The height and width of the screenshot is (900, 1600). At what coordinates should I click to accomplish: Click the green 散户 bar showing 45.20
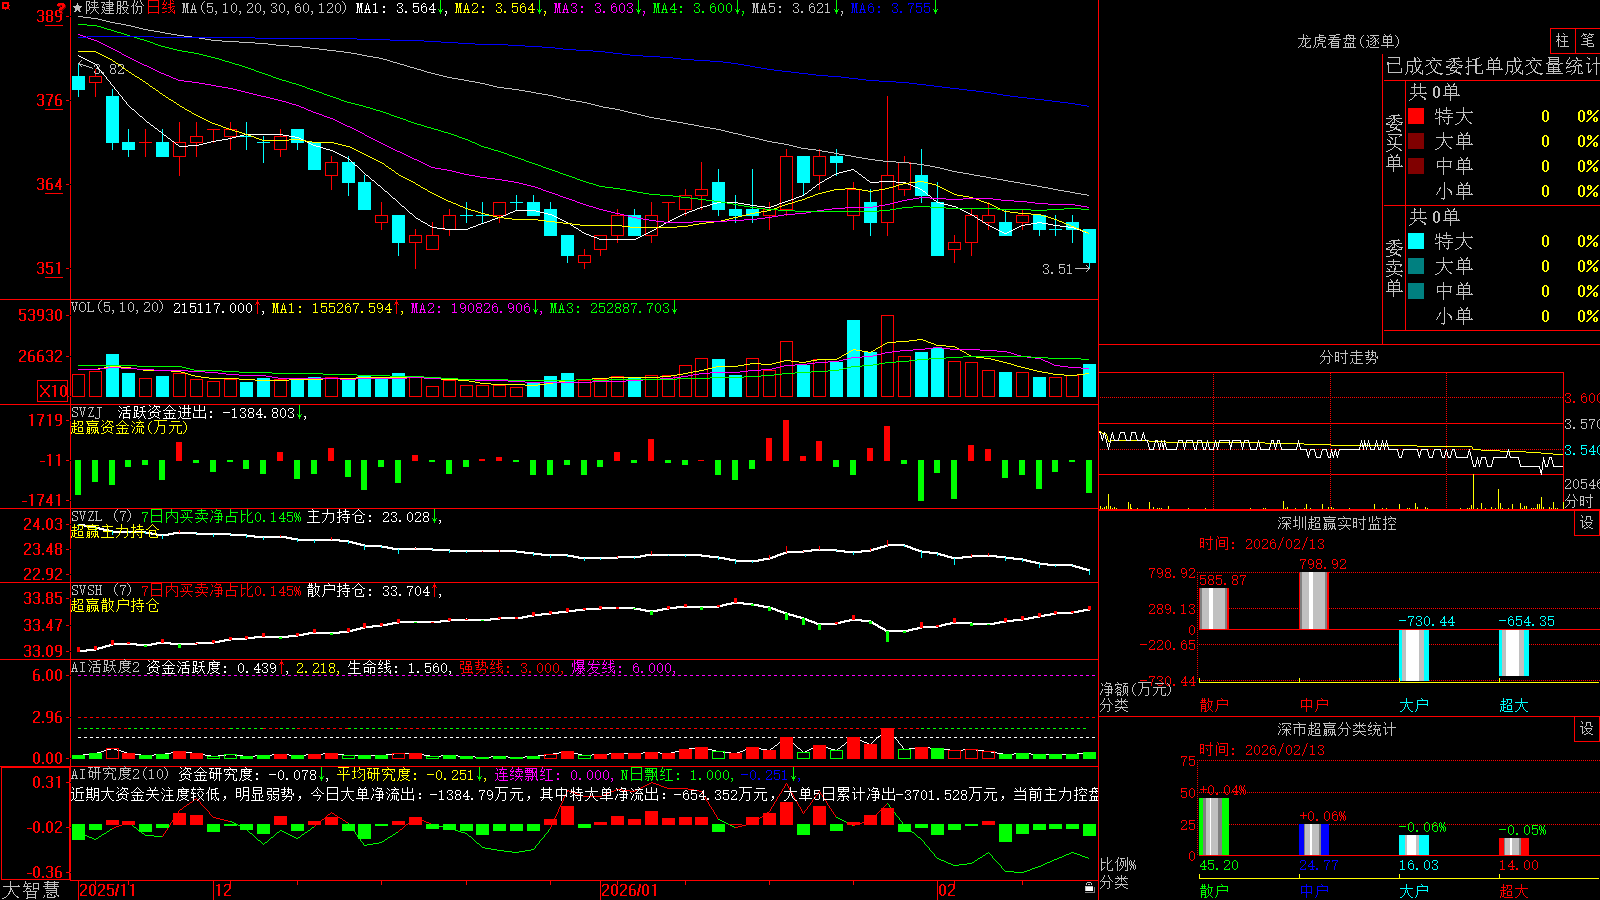tap(1214, 827)
